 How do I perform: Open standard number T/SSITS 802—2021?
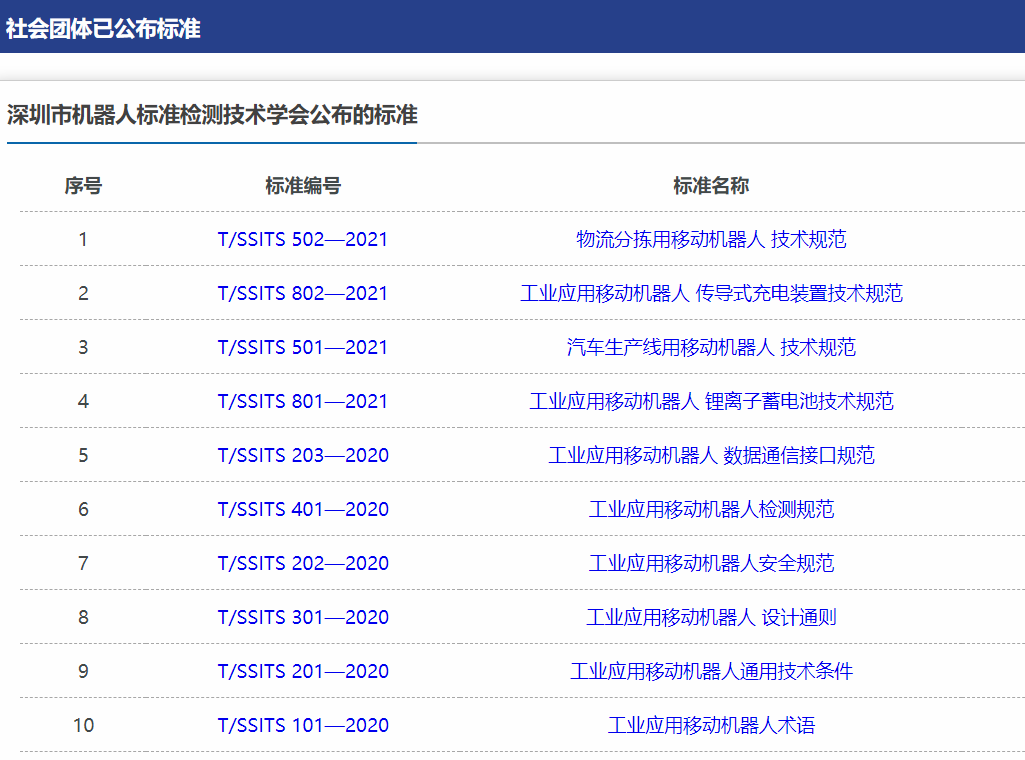click(303, 293)
